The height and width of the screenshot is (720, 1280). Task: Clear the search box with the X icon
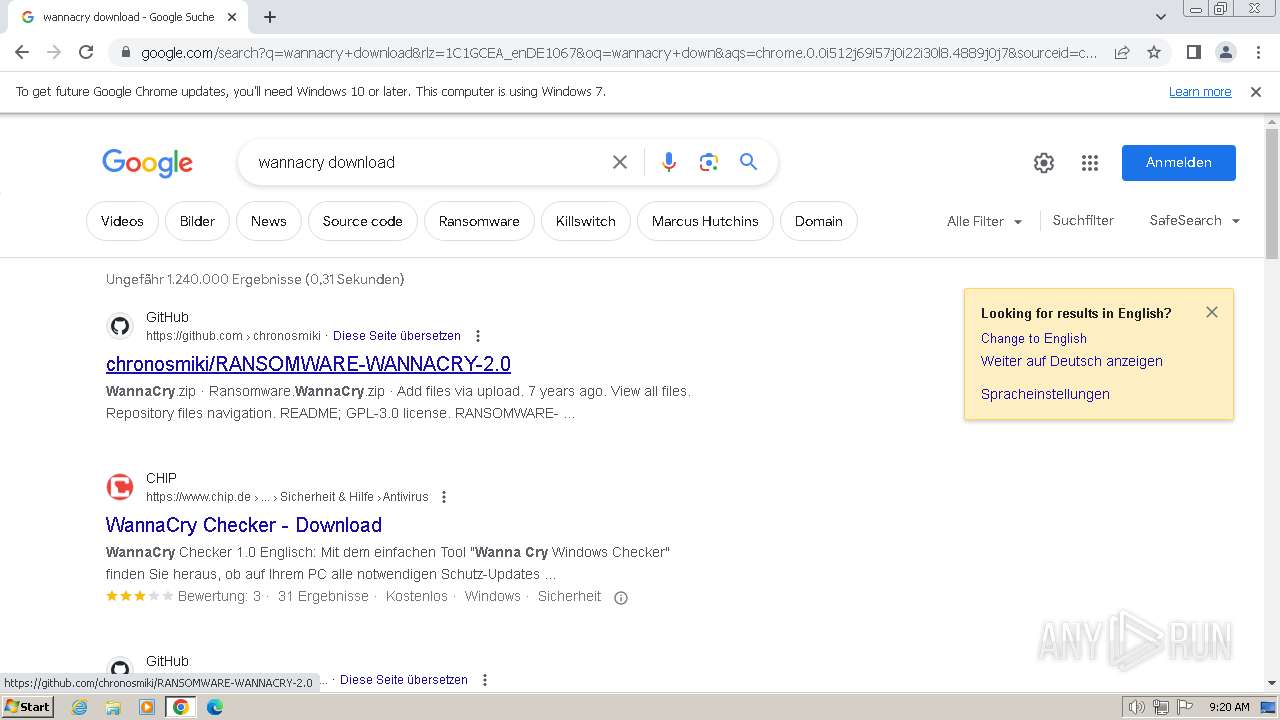pyautogui.click(x=620, y=162)
